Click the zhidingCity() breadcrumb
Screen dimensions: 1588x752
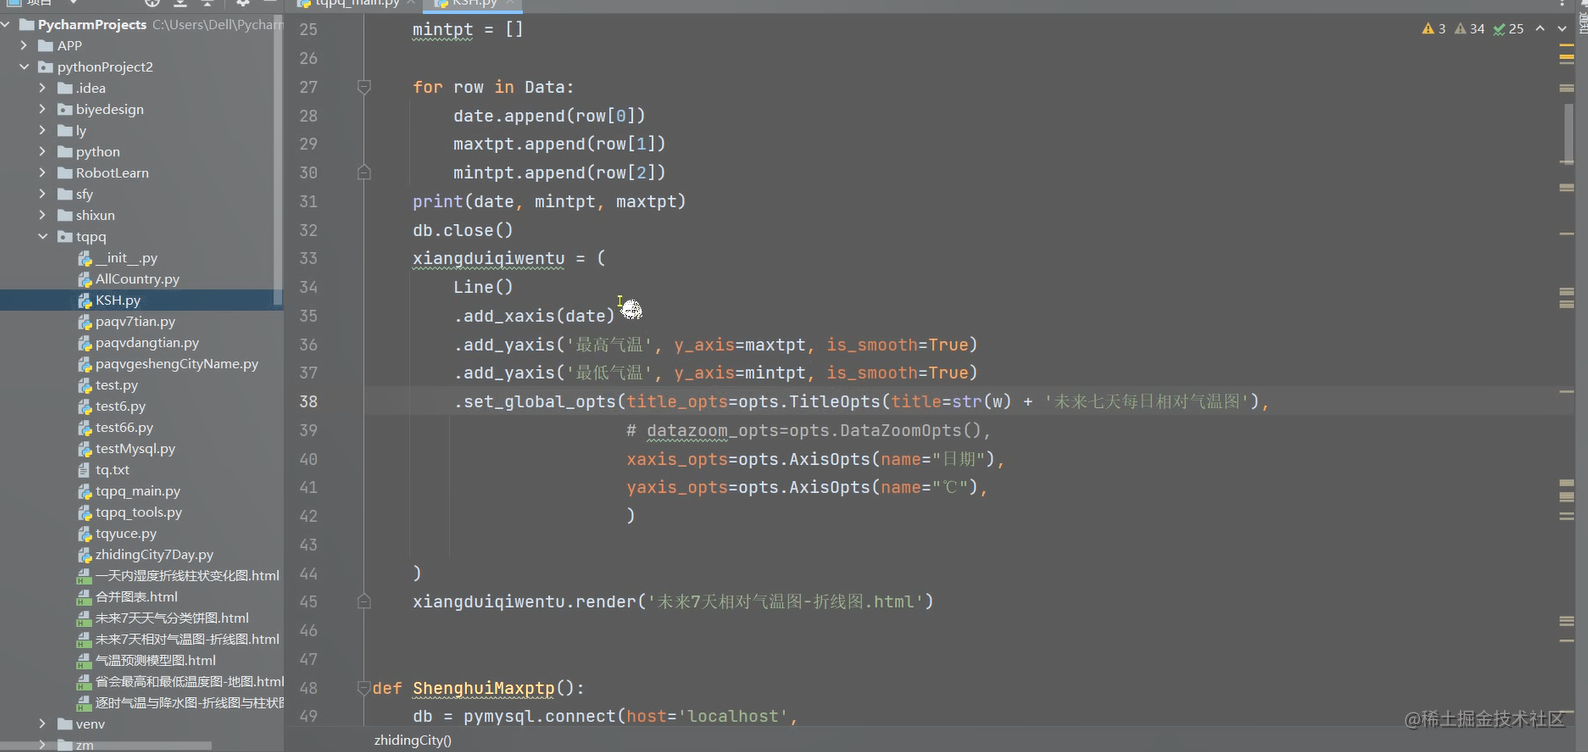(413, 740)
